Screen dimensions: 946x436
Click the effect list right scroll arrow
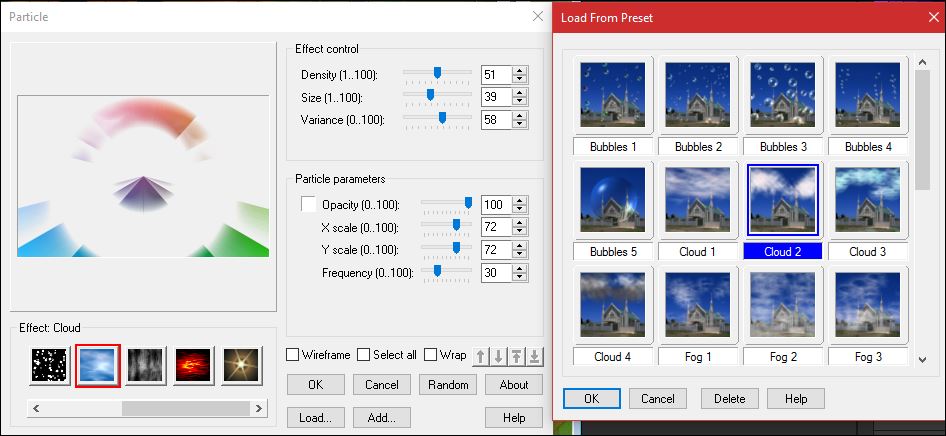click(259, 409)
